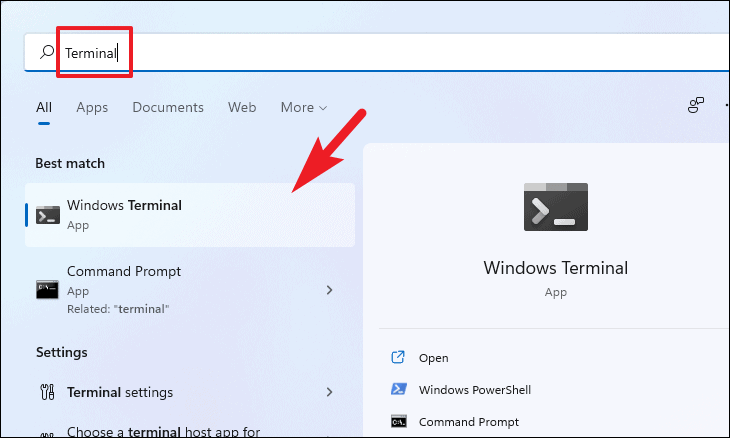This screenshot has height=438, width=730.
Task: Open the feedback people icon
Action: pos(696,105)
